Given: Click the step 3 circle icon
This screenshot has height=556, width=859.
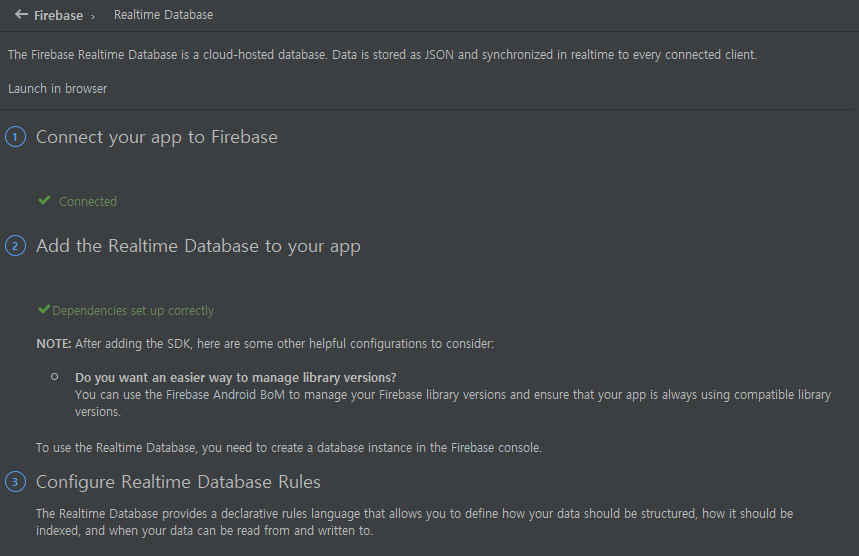Looking at the screenshot, I should pos(15,482).
